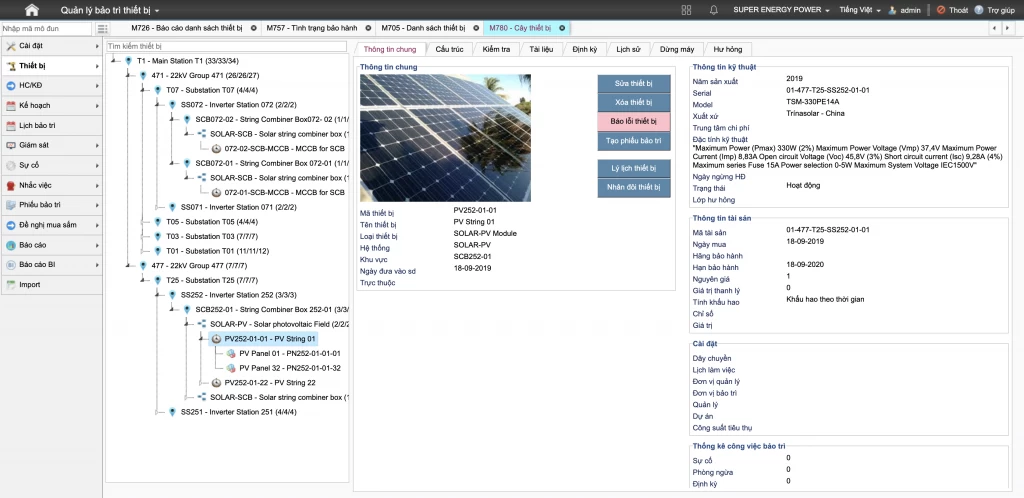1024x498 pixels.
Task: Collapse the T07 - Substation T07 node
Action: coord(142,90)
